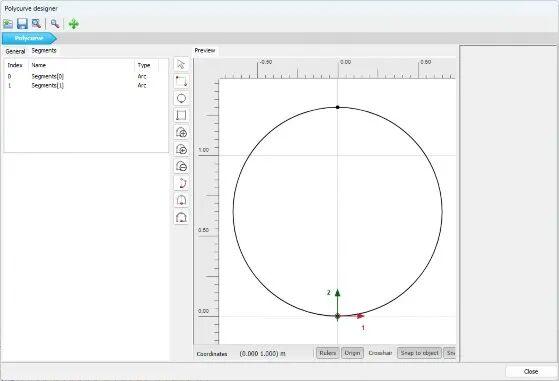Image resolution: width=559 pixels, height=381 pixels.
Task: Toggle the Rulers button
Action: 327,353
